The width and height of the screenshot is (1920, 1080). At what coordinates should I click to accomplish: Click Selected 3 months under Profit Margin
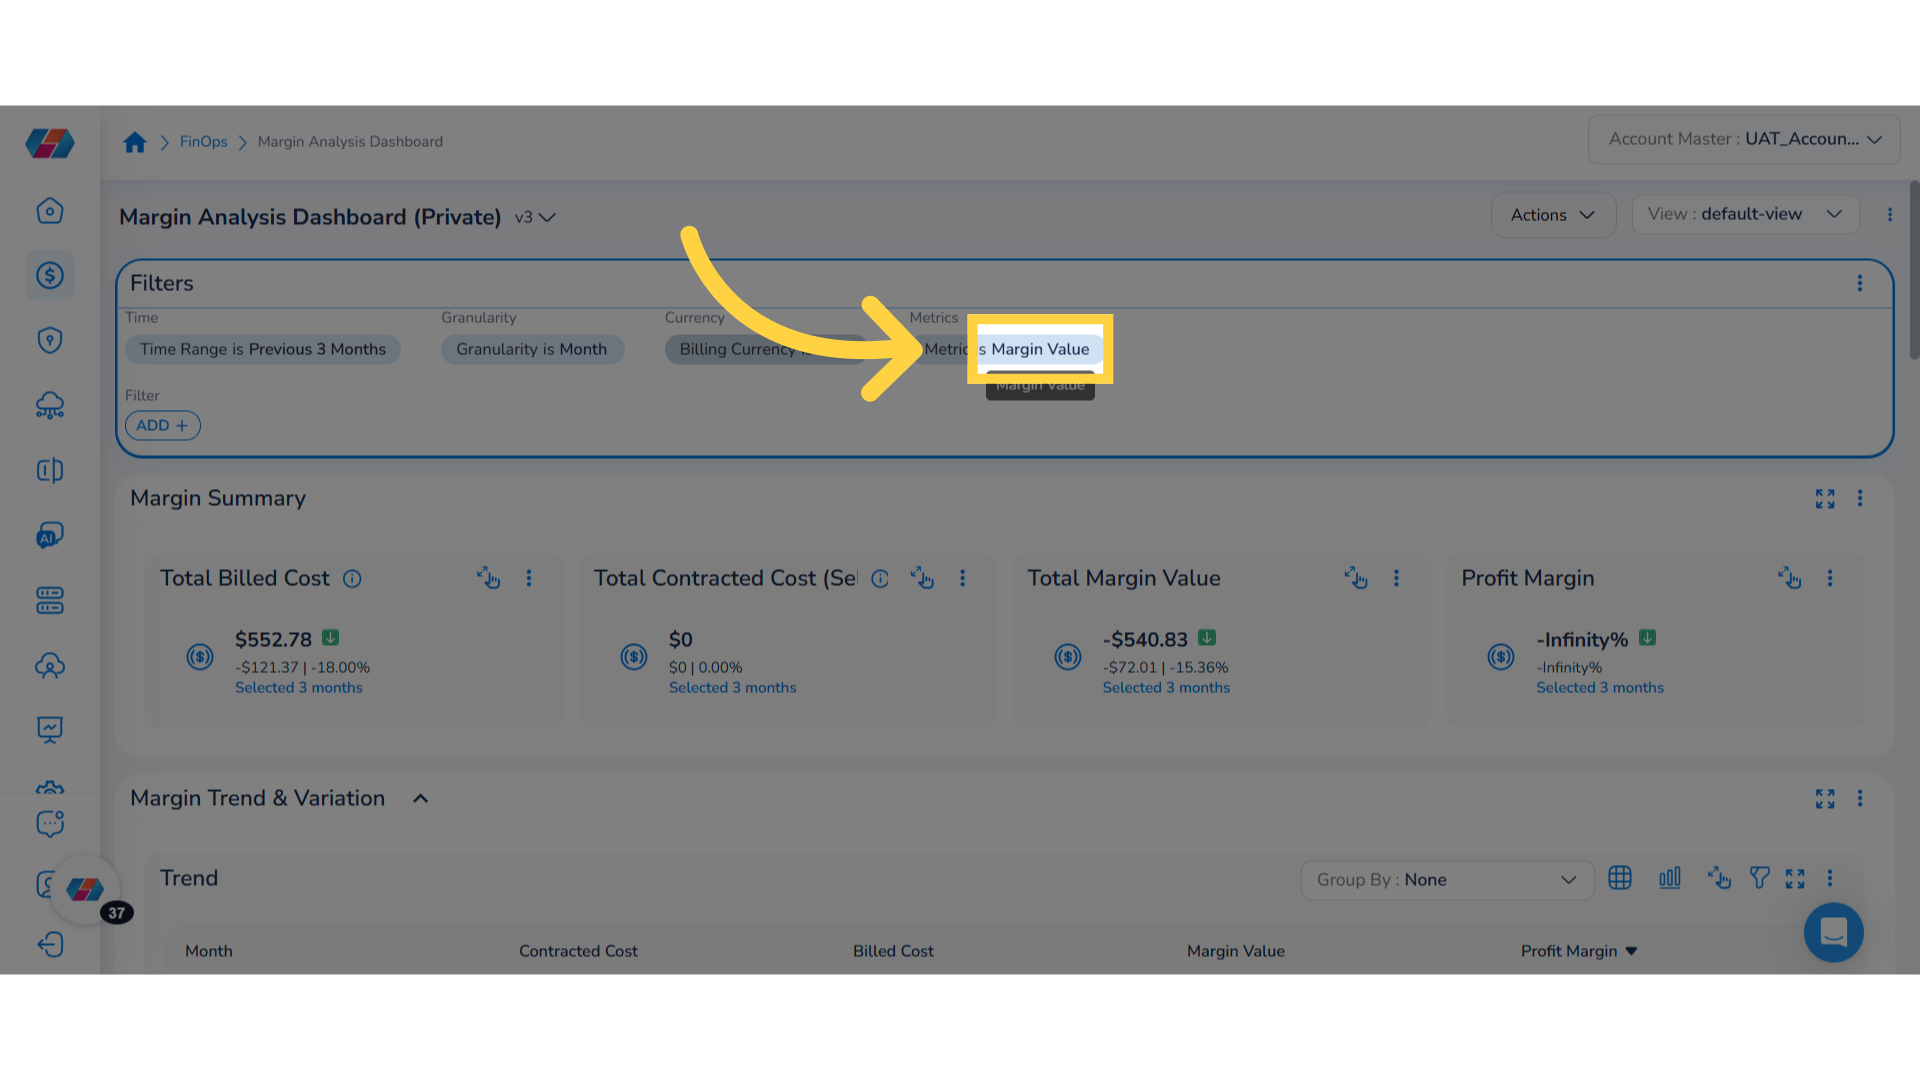pos(1600,688)
